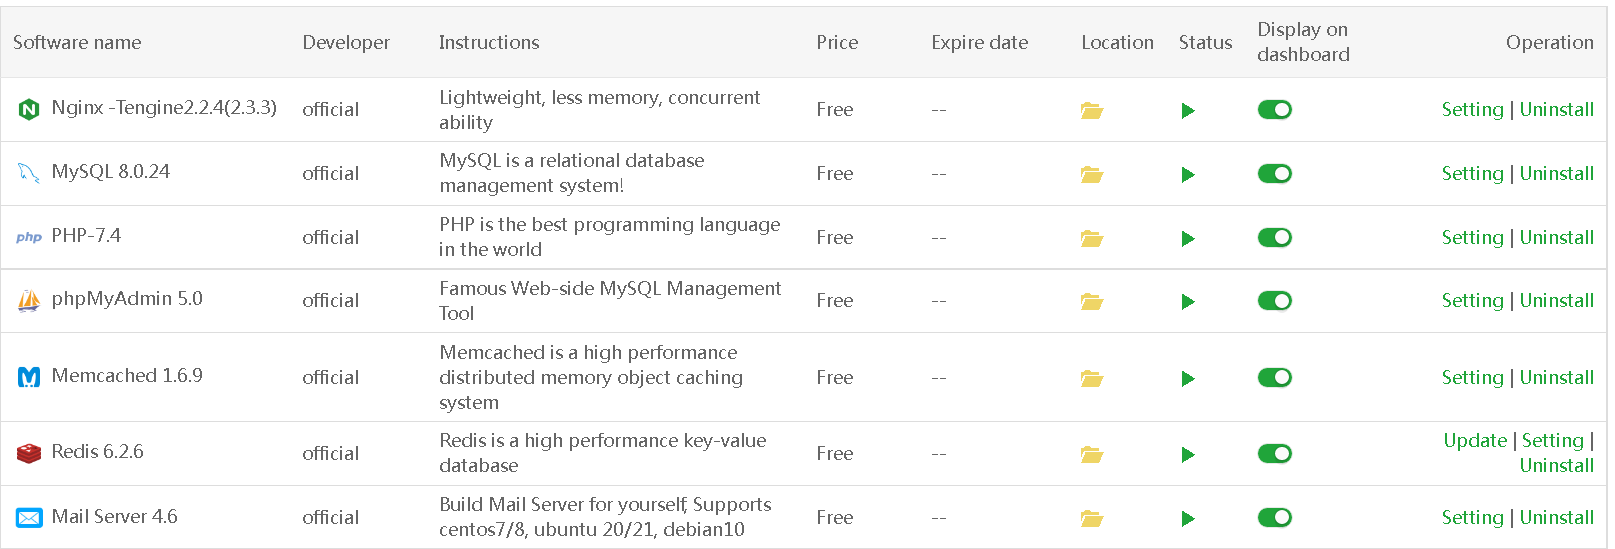This screenshot has width=1615, height=549.
Task: Turn off Redis dashboard display switch
Action: (x=1274, y=453)
